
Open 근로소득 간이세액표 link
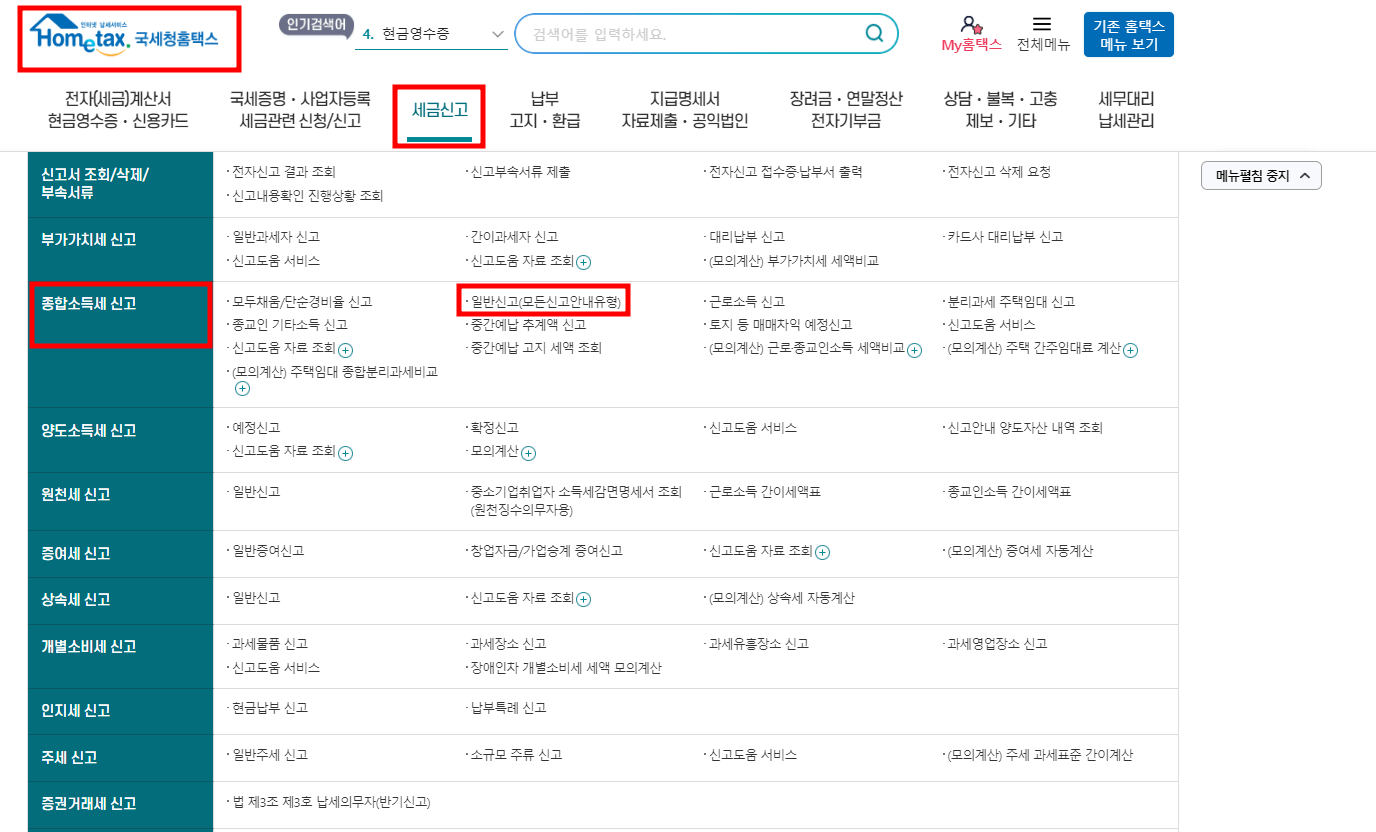pyautogui.click(x=764, y=492)
